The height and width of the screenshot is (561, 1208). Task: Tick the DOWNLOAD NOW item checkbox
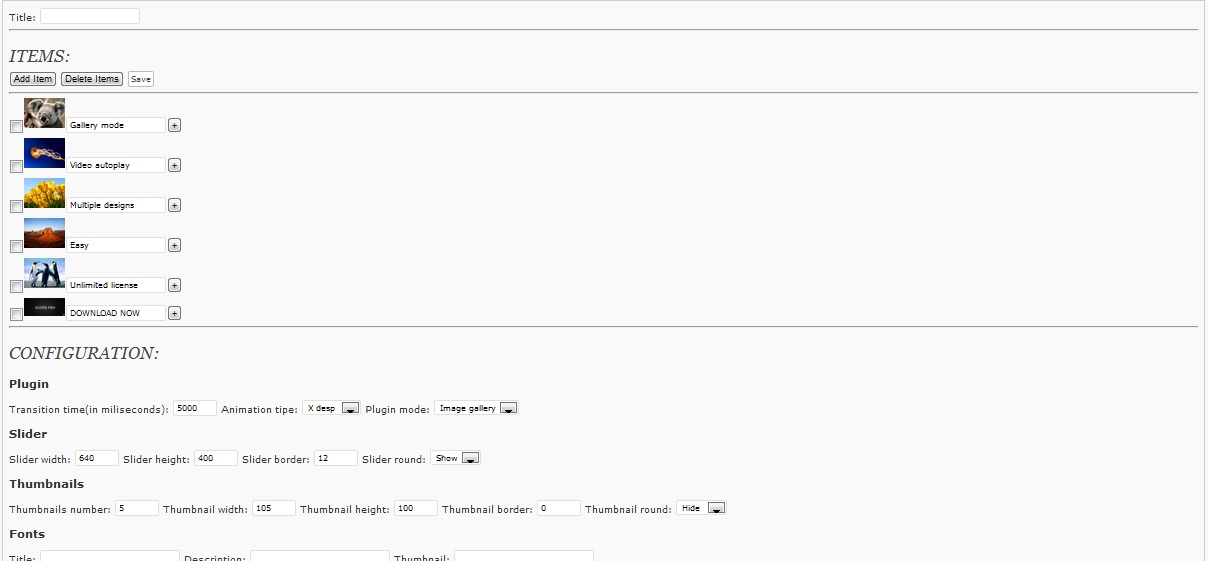pos(16,314)
